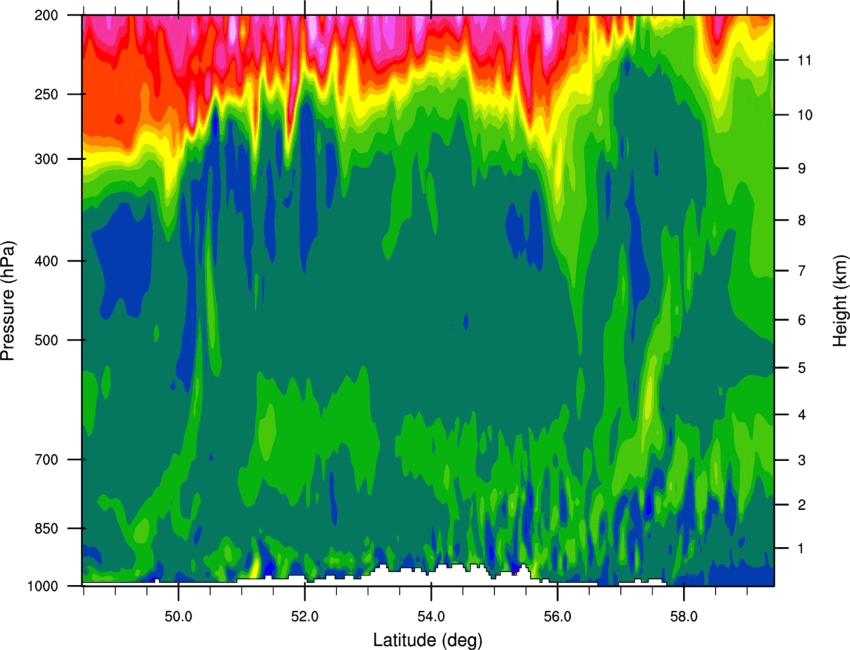Image resolution: width=850 pixels, height=650 pixels.
Task: Pick the 2 km height label
Action: point(802,505)
